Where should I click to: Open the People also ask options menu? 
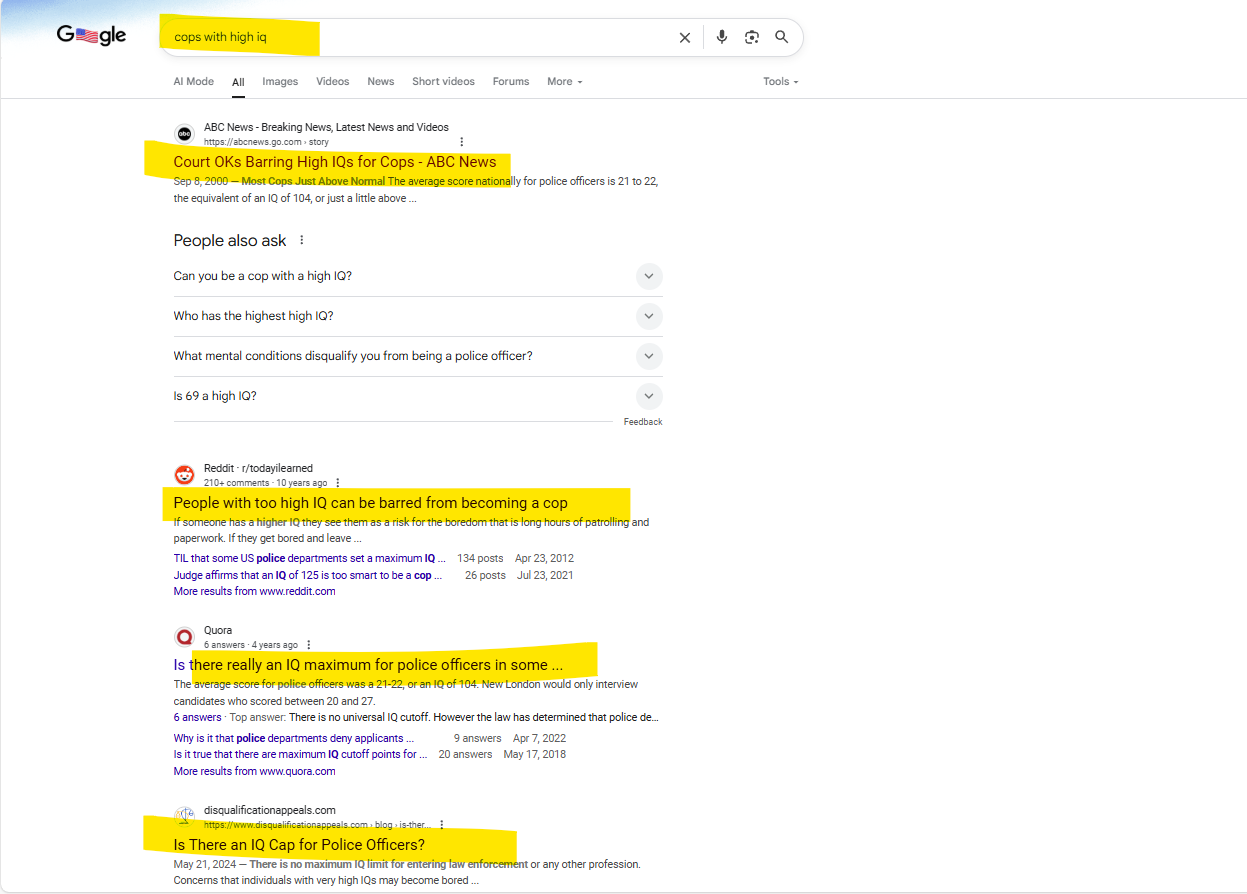pyautogui.click(x=302, y=240)
